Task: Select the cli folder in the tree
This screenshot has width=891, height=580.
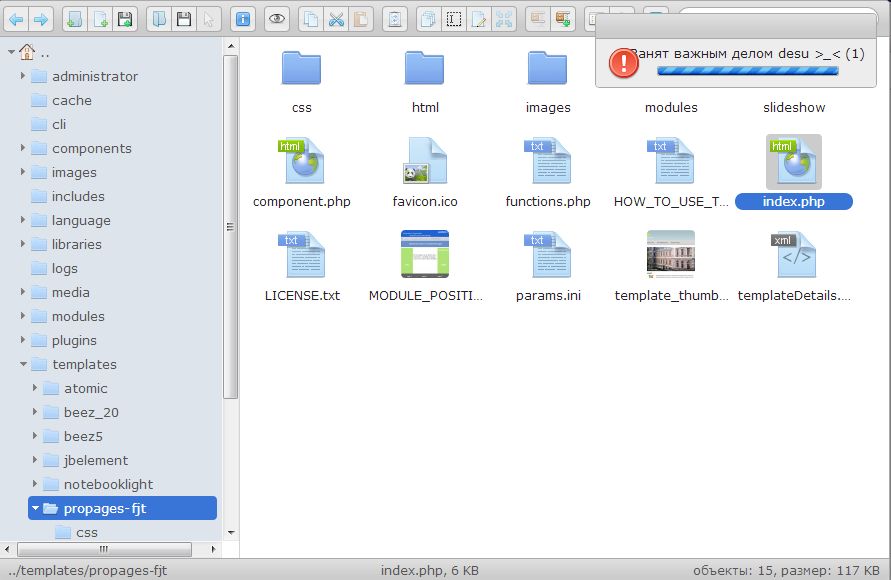Action: click(48, 124)
